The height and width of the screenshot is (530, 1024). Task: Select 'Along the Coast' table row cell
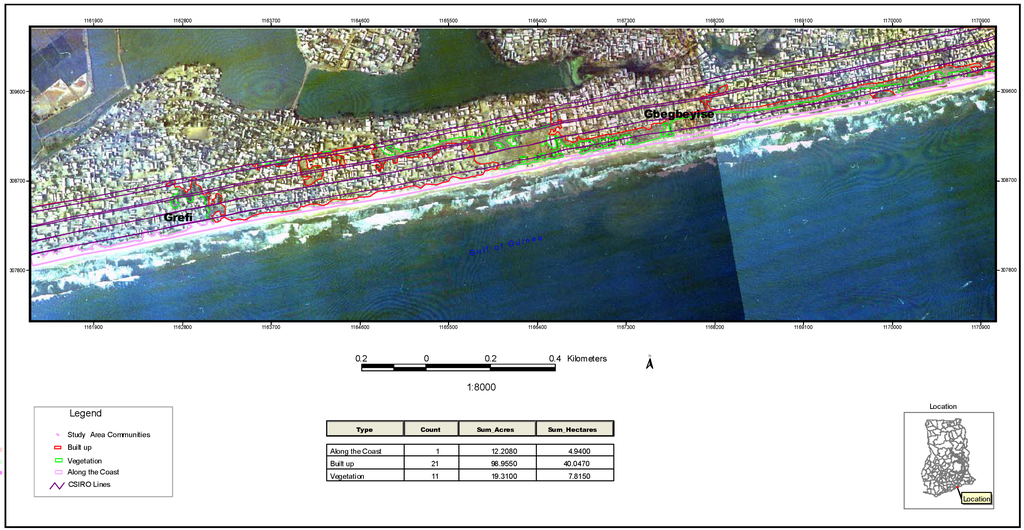pyautogui.click(x=365, y=450)
